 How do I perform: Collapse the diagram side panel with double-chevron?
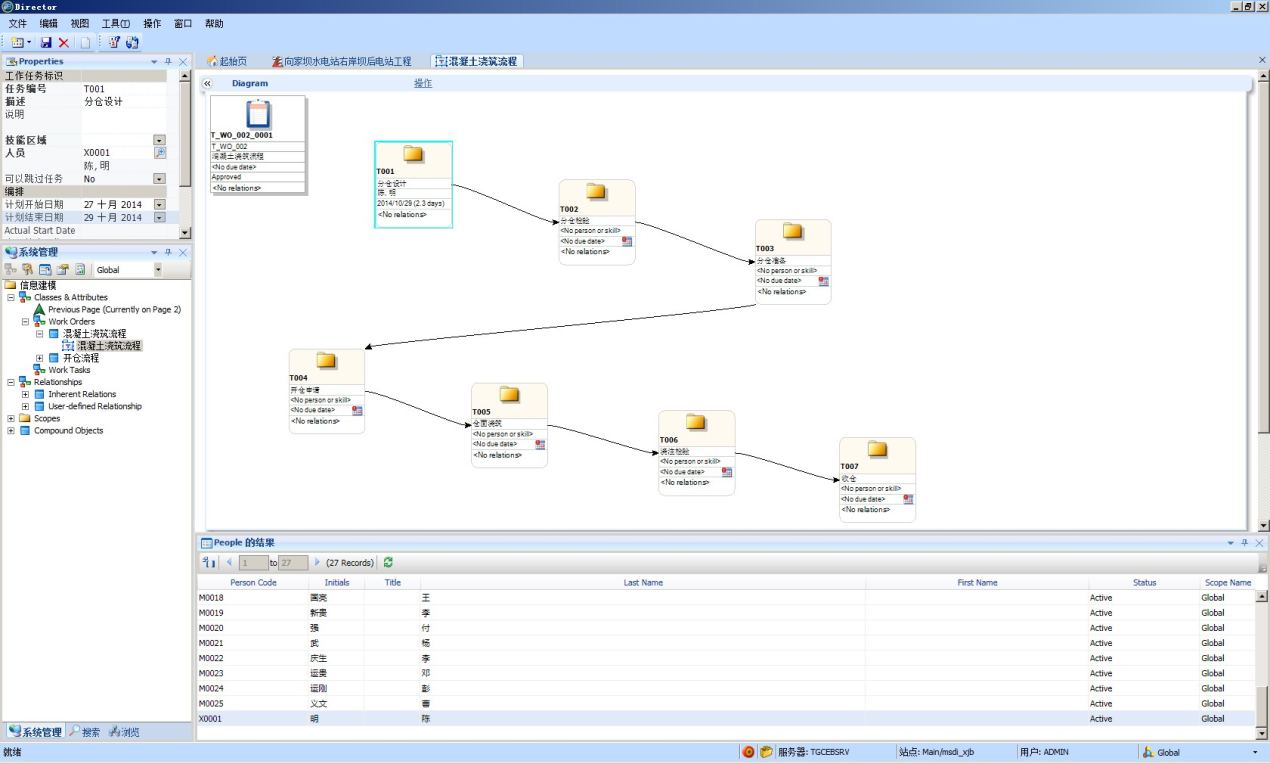207,84
